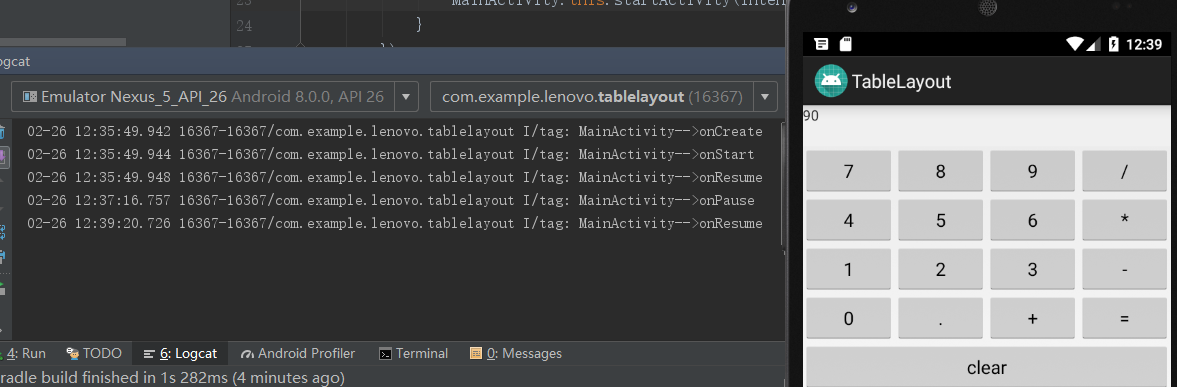Tap the clear button in calculator

tap(986, 367)
